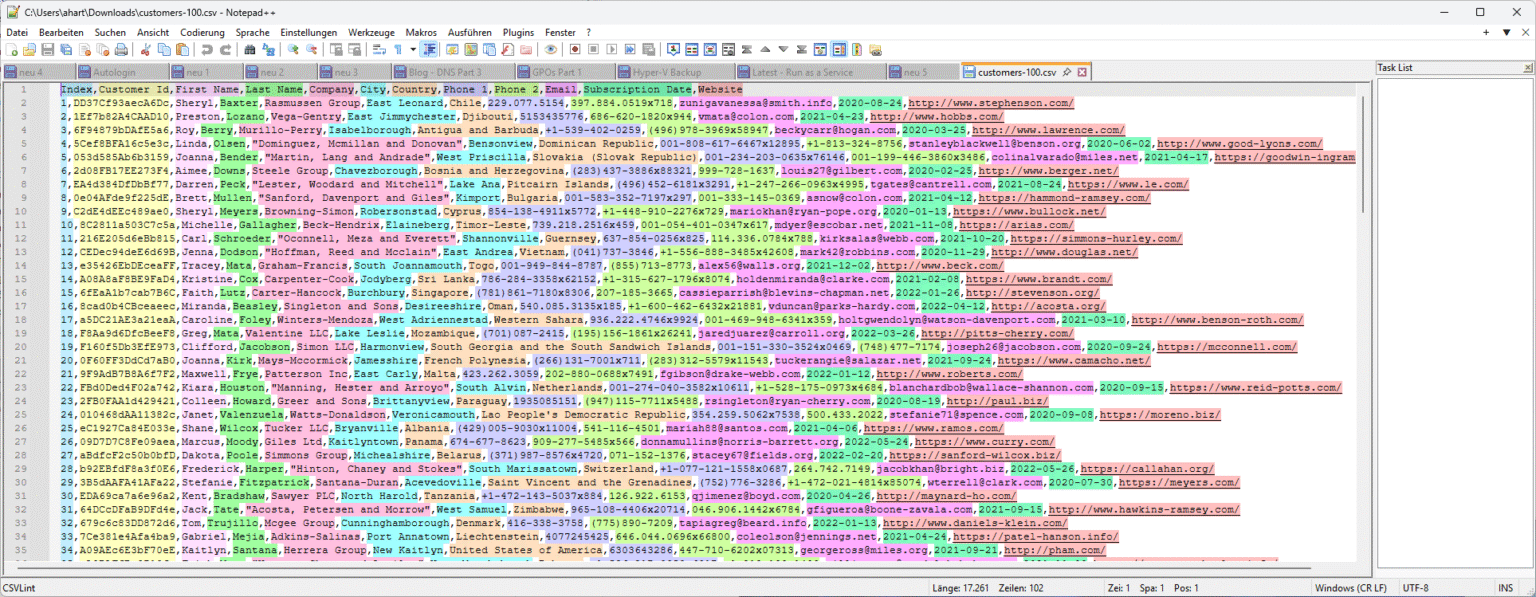Click CSVLint in the status bar

tap(17, 588)
